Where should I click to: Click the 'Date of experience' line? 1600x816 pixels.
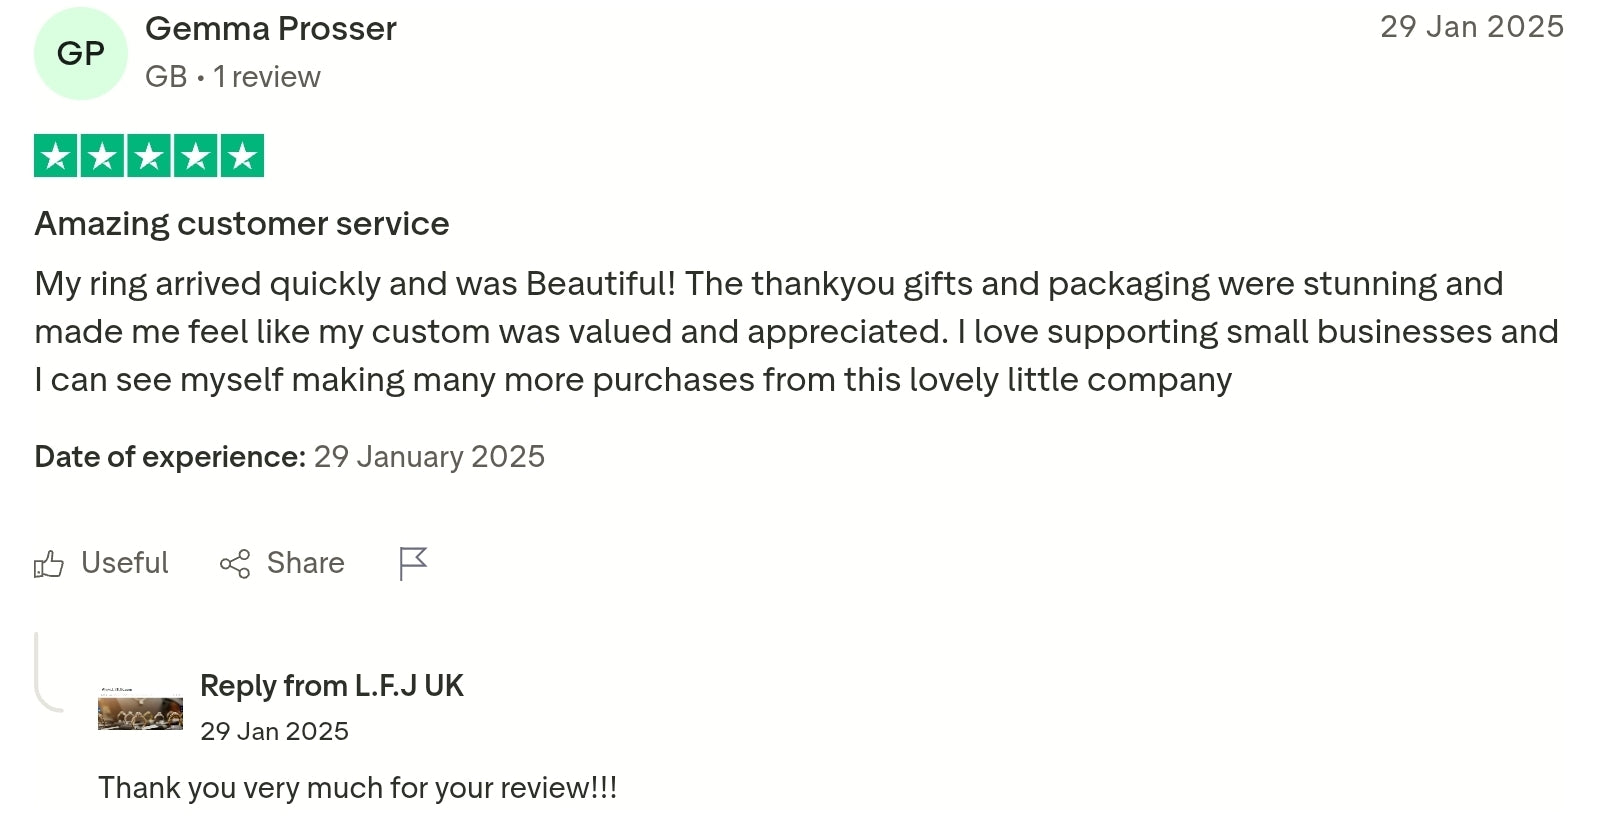(289, 457)
